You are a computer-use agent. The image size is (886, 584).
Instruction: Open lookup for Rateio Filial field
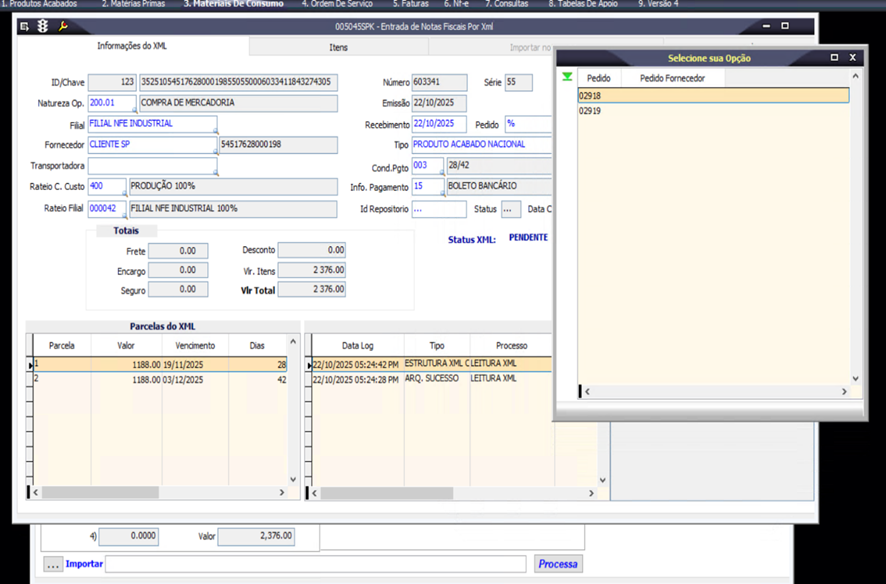pos(125,216)
